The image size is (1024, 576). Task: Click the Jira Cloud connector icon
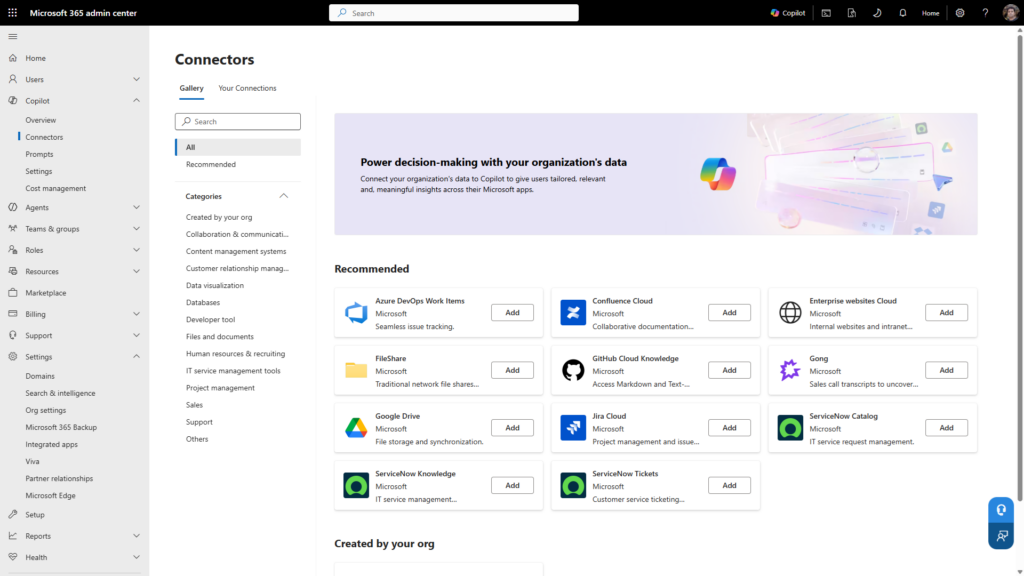point(573,428)
